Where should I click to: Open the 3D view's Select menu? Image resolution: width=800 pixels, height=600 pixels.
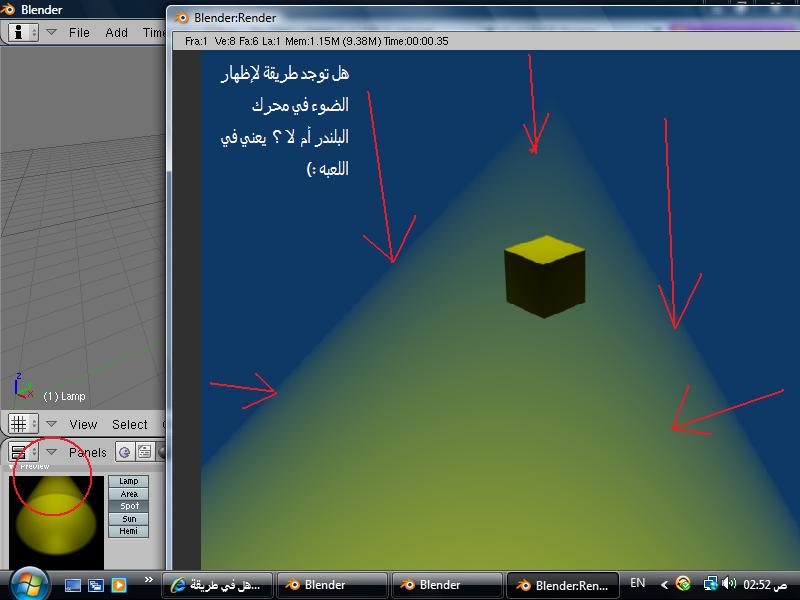pyautogui.click(x=130, y=424)
